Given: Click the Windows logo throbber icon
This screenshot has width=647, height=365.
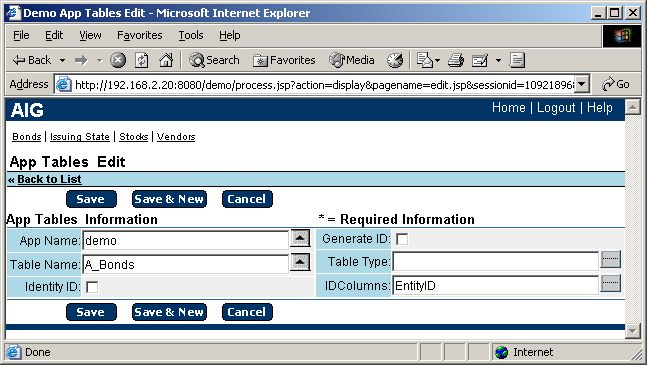Looking at the screenshot, I should click(622, 36).
